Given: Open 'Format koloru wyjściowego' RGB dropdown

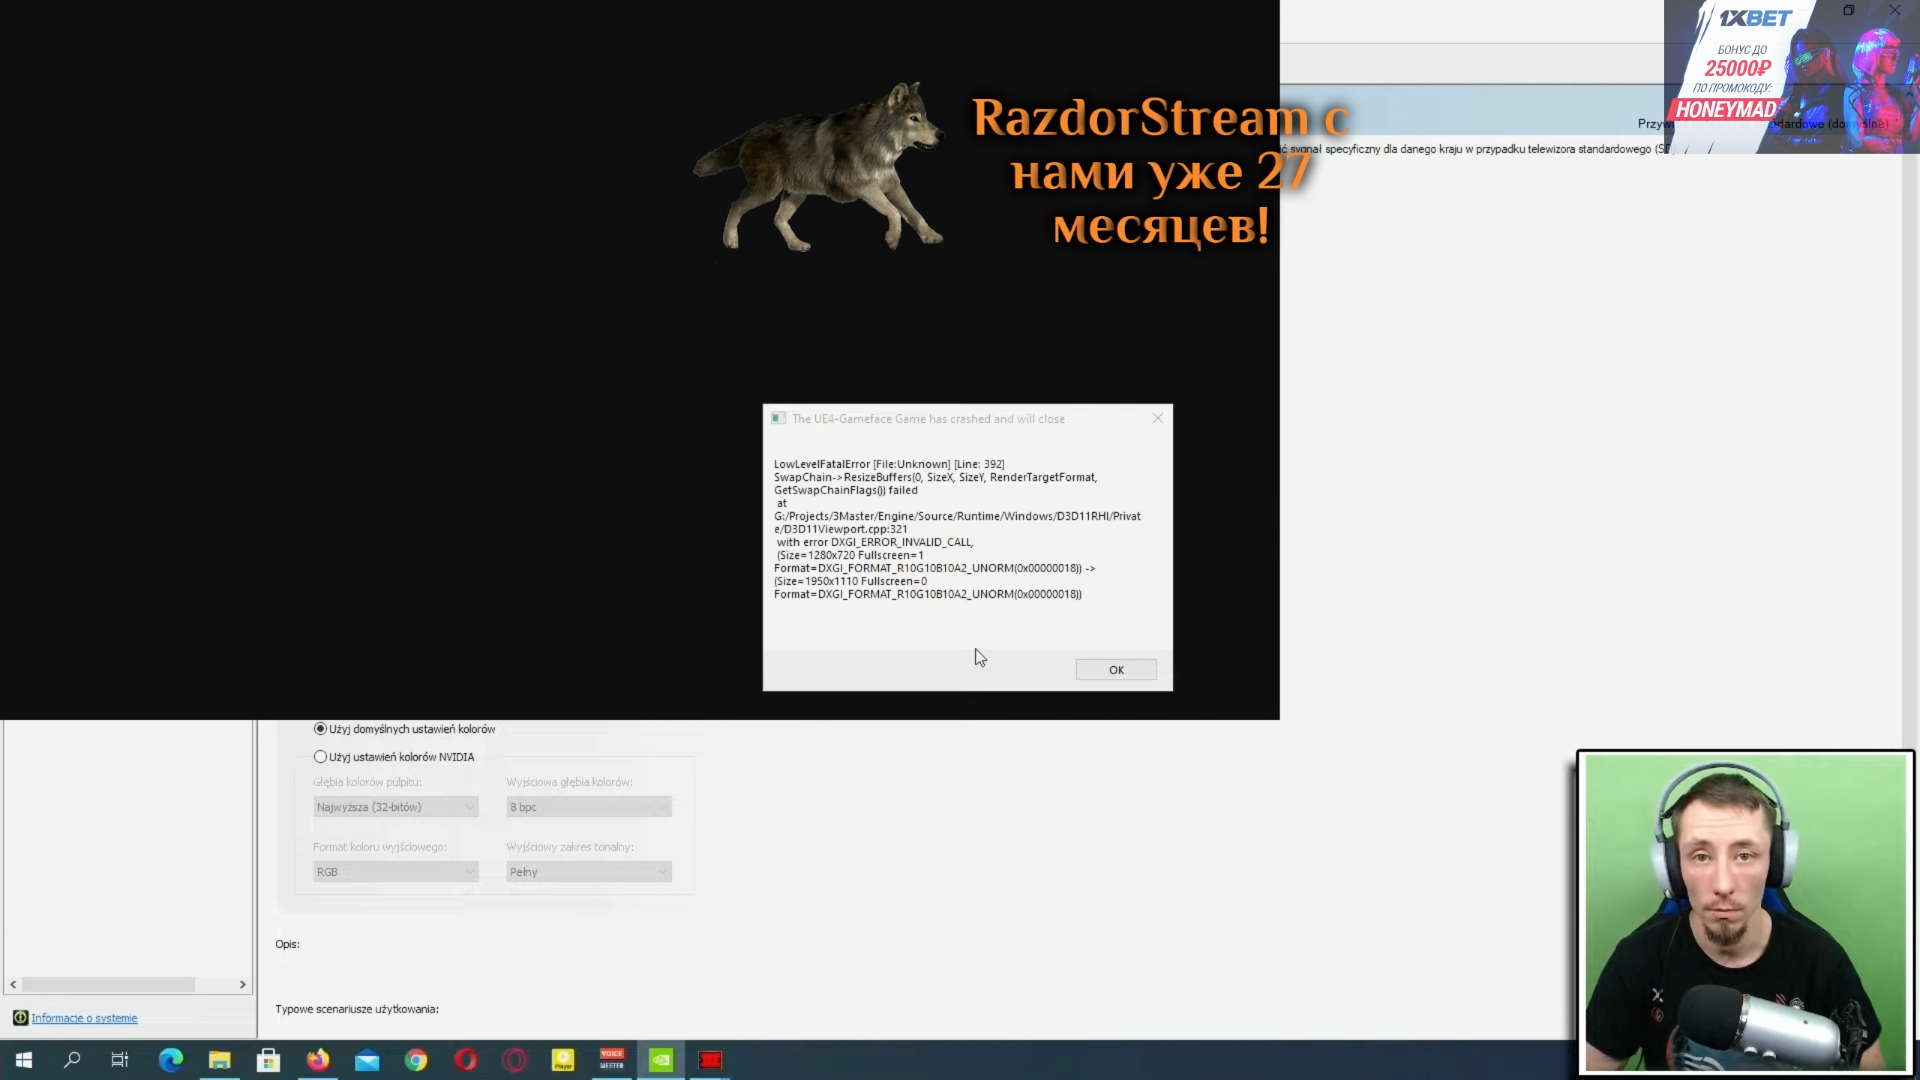Looking at the screenshot, I should click(x=396, y=872).
